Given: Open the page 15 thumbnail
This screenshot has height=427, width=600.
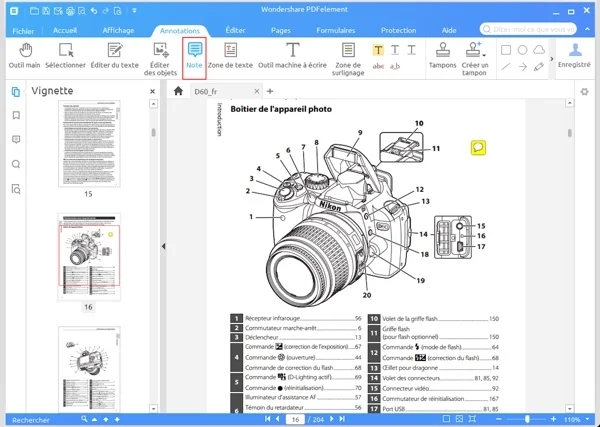Looking at the screenshot, I should pyautogui.click(x=89, y=144).
